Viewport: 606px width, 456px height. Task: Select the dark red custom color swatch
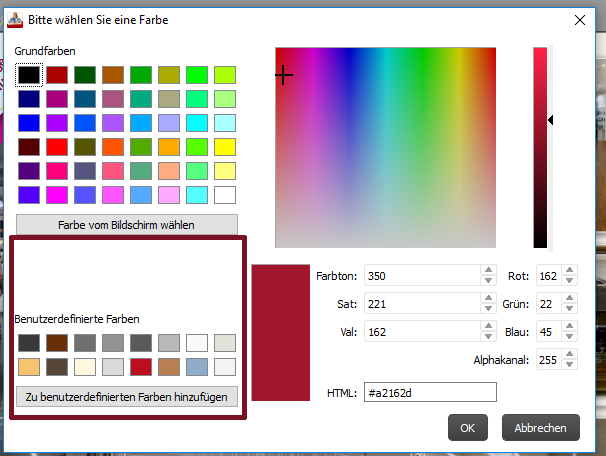click(x=141, y=367)
